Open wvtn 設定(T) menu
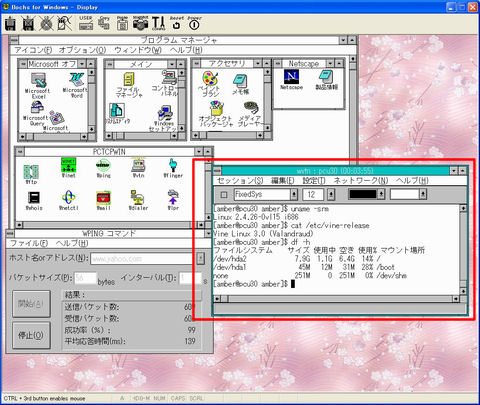480x405 pixels. [x=314, y=181]
